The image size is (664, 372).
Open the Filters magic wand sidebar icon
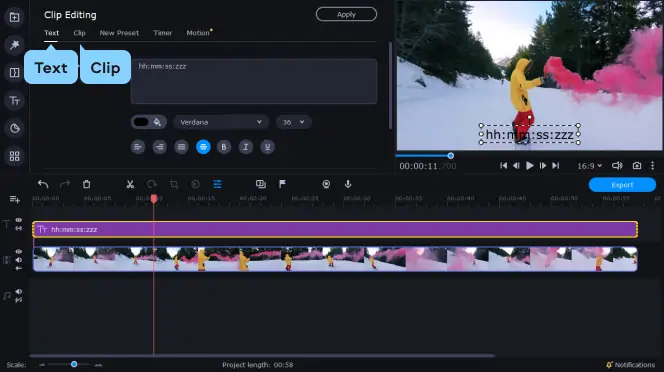click(14, 45)
